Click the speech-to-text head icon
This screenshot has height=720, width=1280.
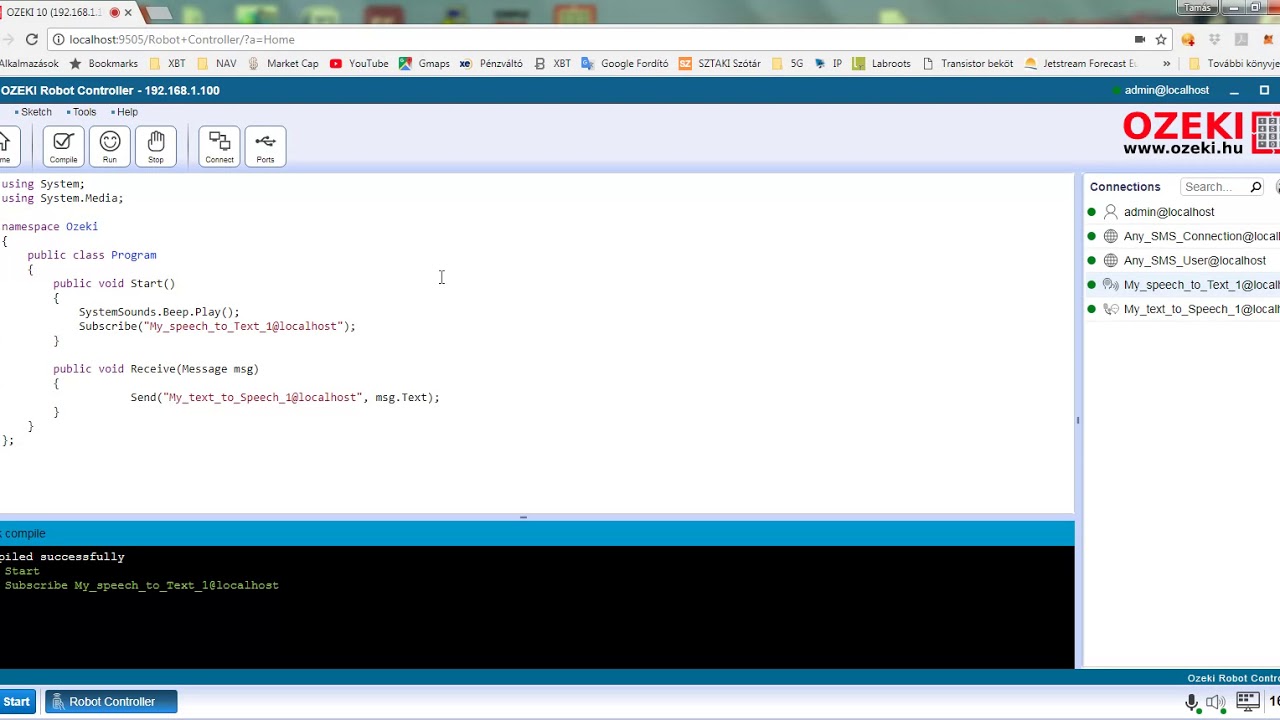coord(1110,285)
